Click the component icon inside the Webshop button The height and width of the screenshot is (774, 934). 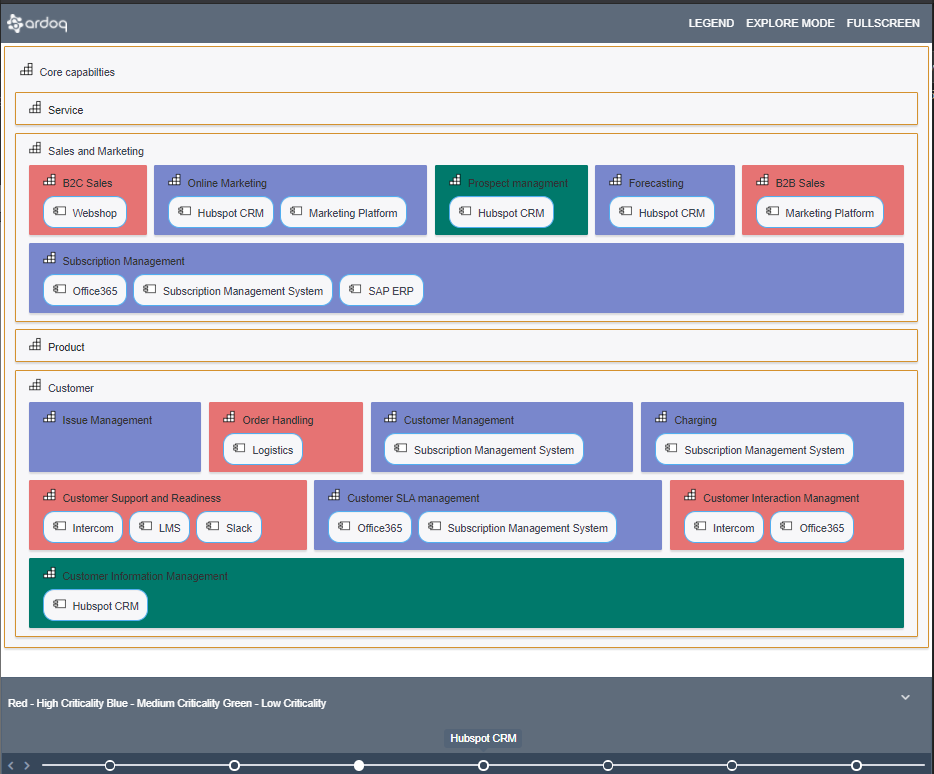[x=59, y=212]
